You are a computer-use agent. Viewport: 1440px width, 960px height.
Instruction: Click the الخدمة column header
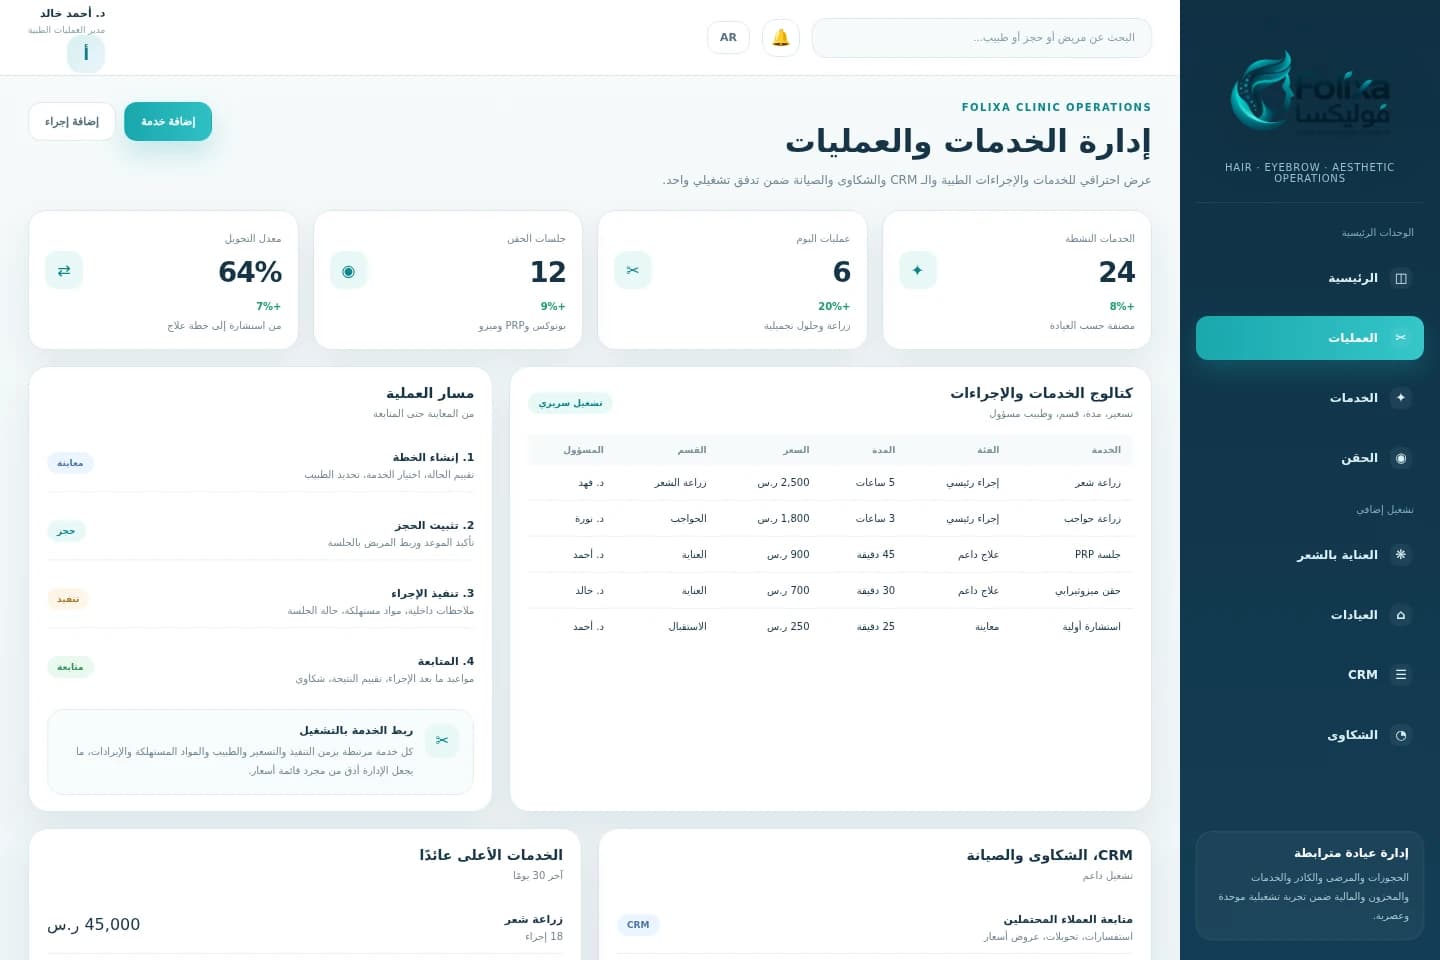tap(1106, 450)
